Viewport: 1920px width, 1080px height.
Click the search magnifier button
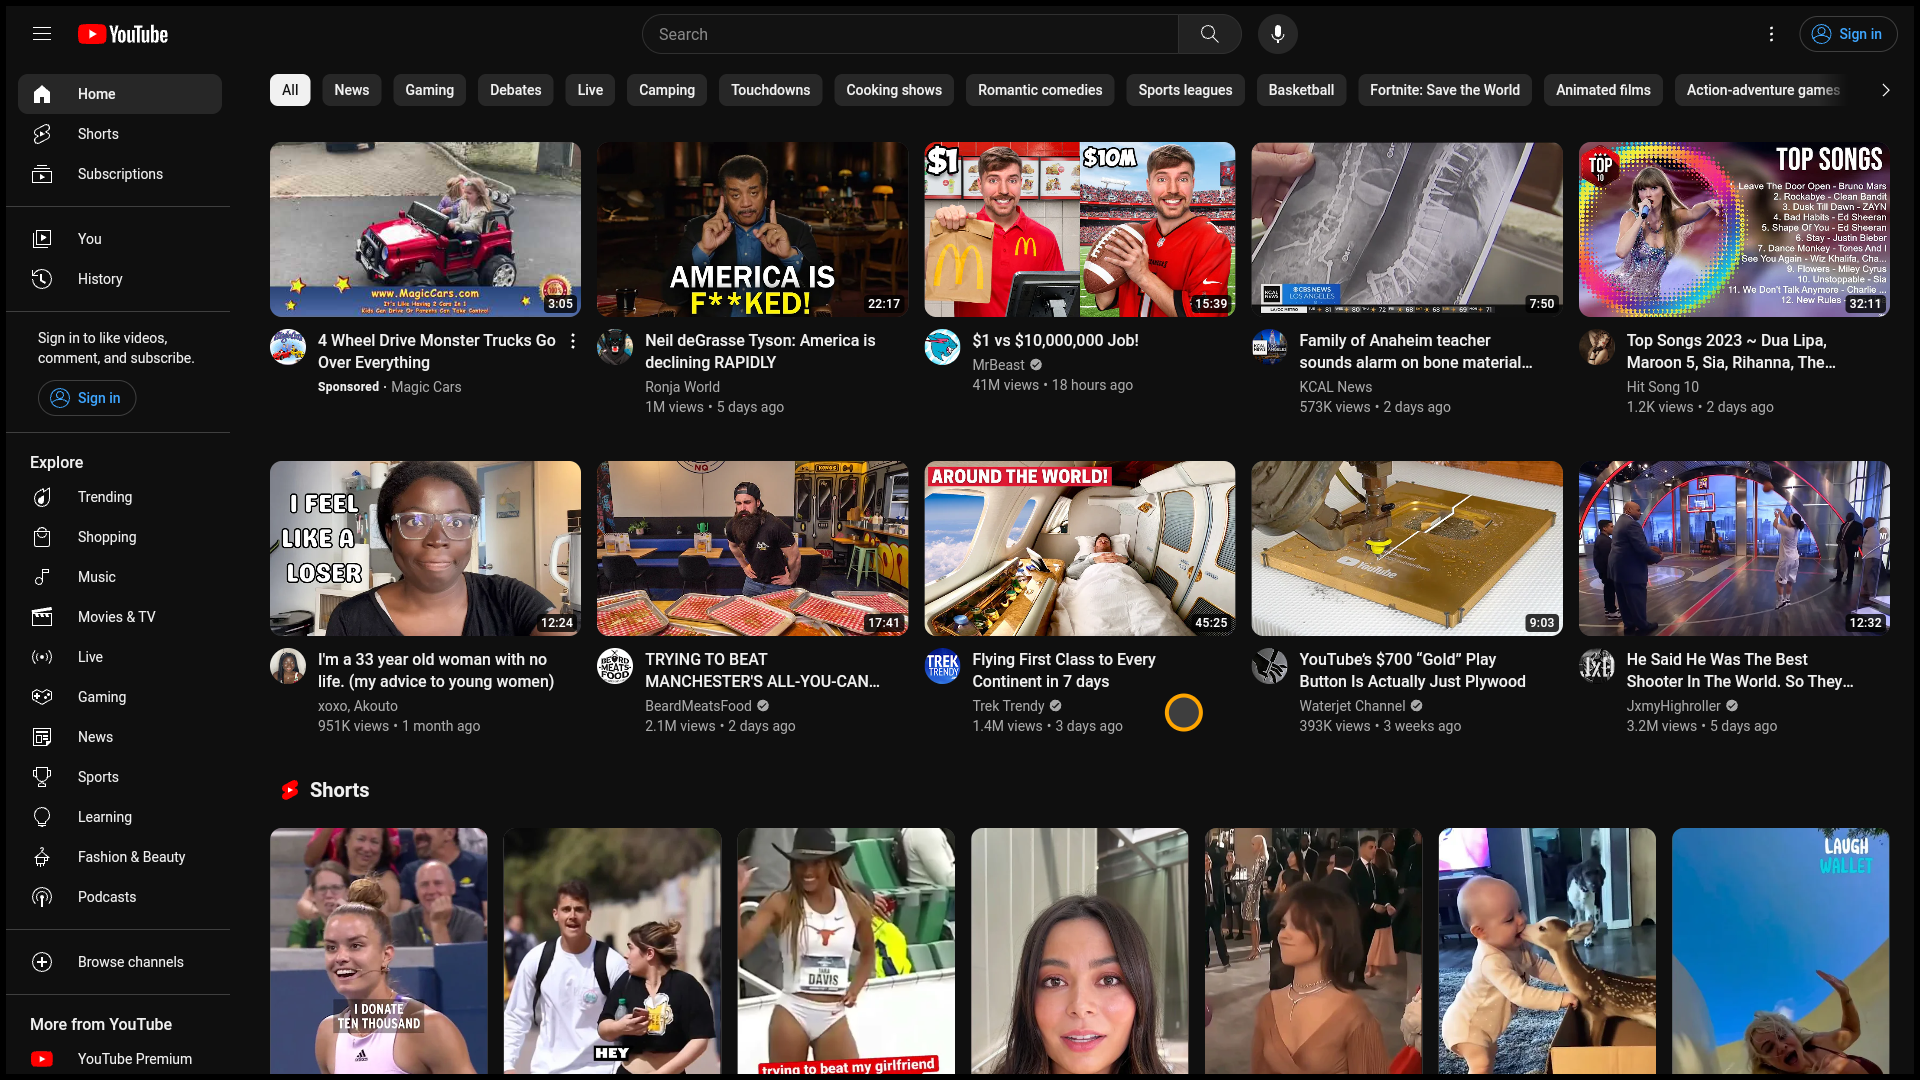pos(1209,34)
